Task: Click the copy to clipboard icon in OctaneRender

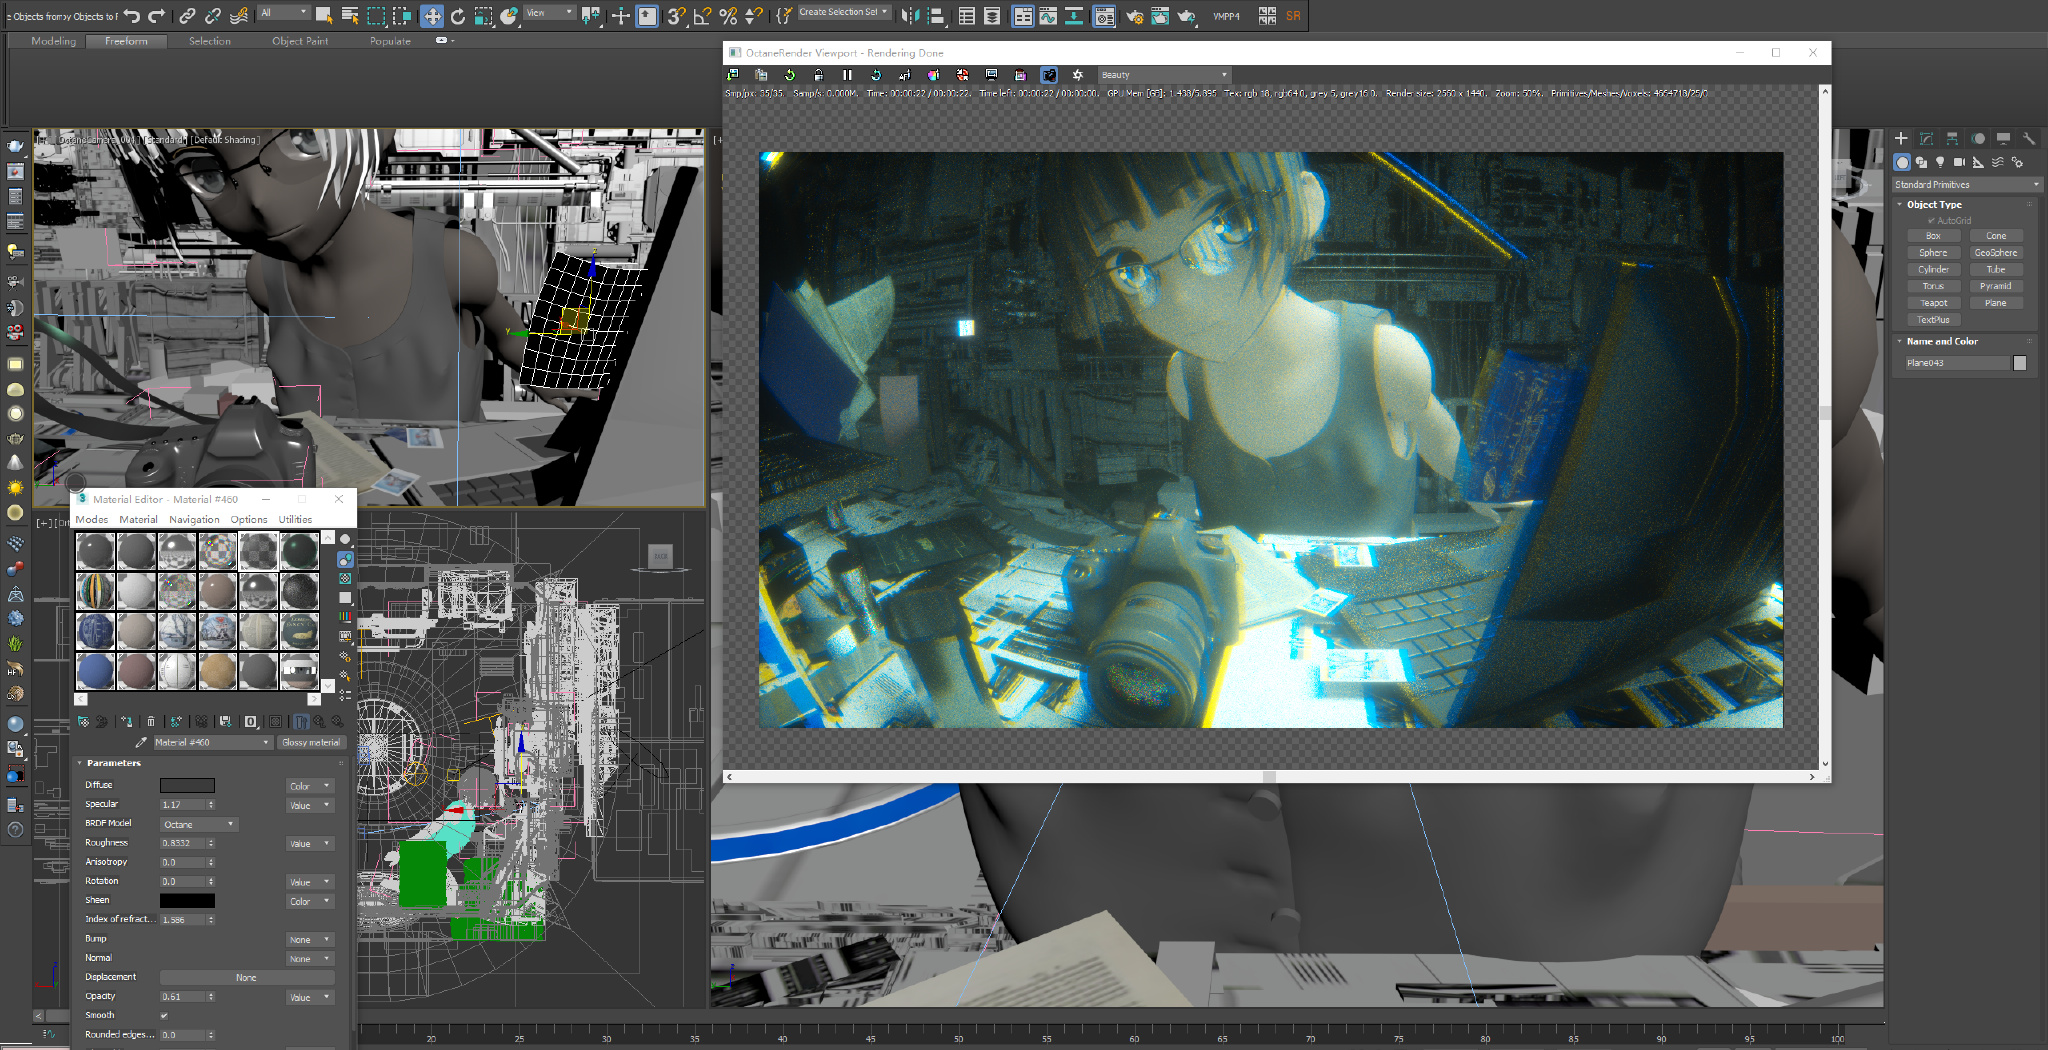Action: pyautogui.click(x=761, y=75)
